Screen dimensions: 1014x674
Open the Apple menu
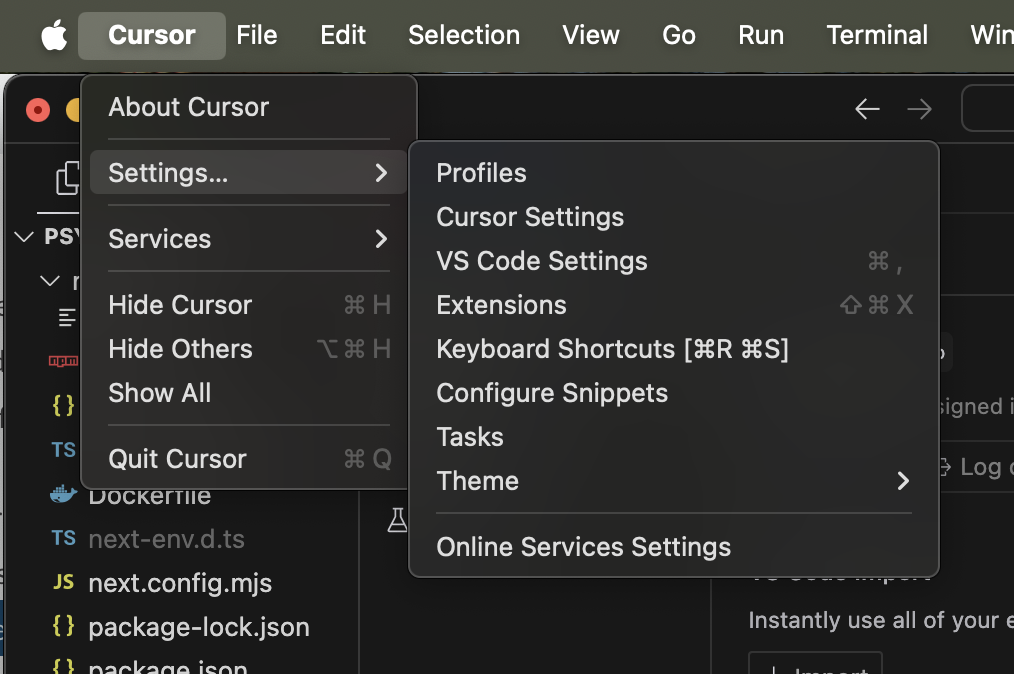click(53, 35)
